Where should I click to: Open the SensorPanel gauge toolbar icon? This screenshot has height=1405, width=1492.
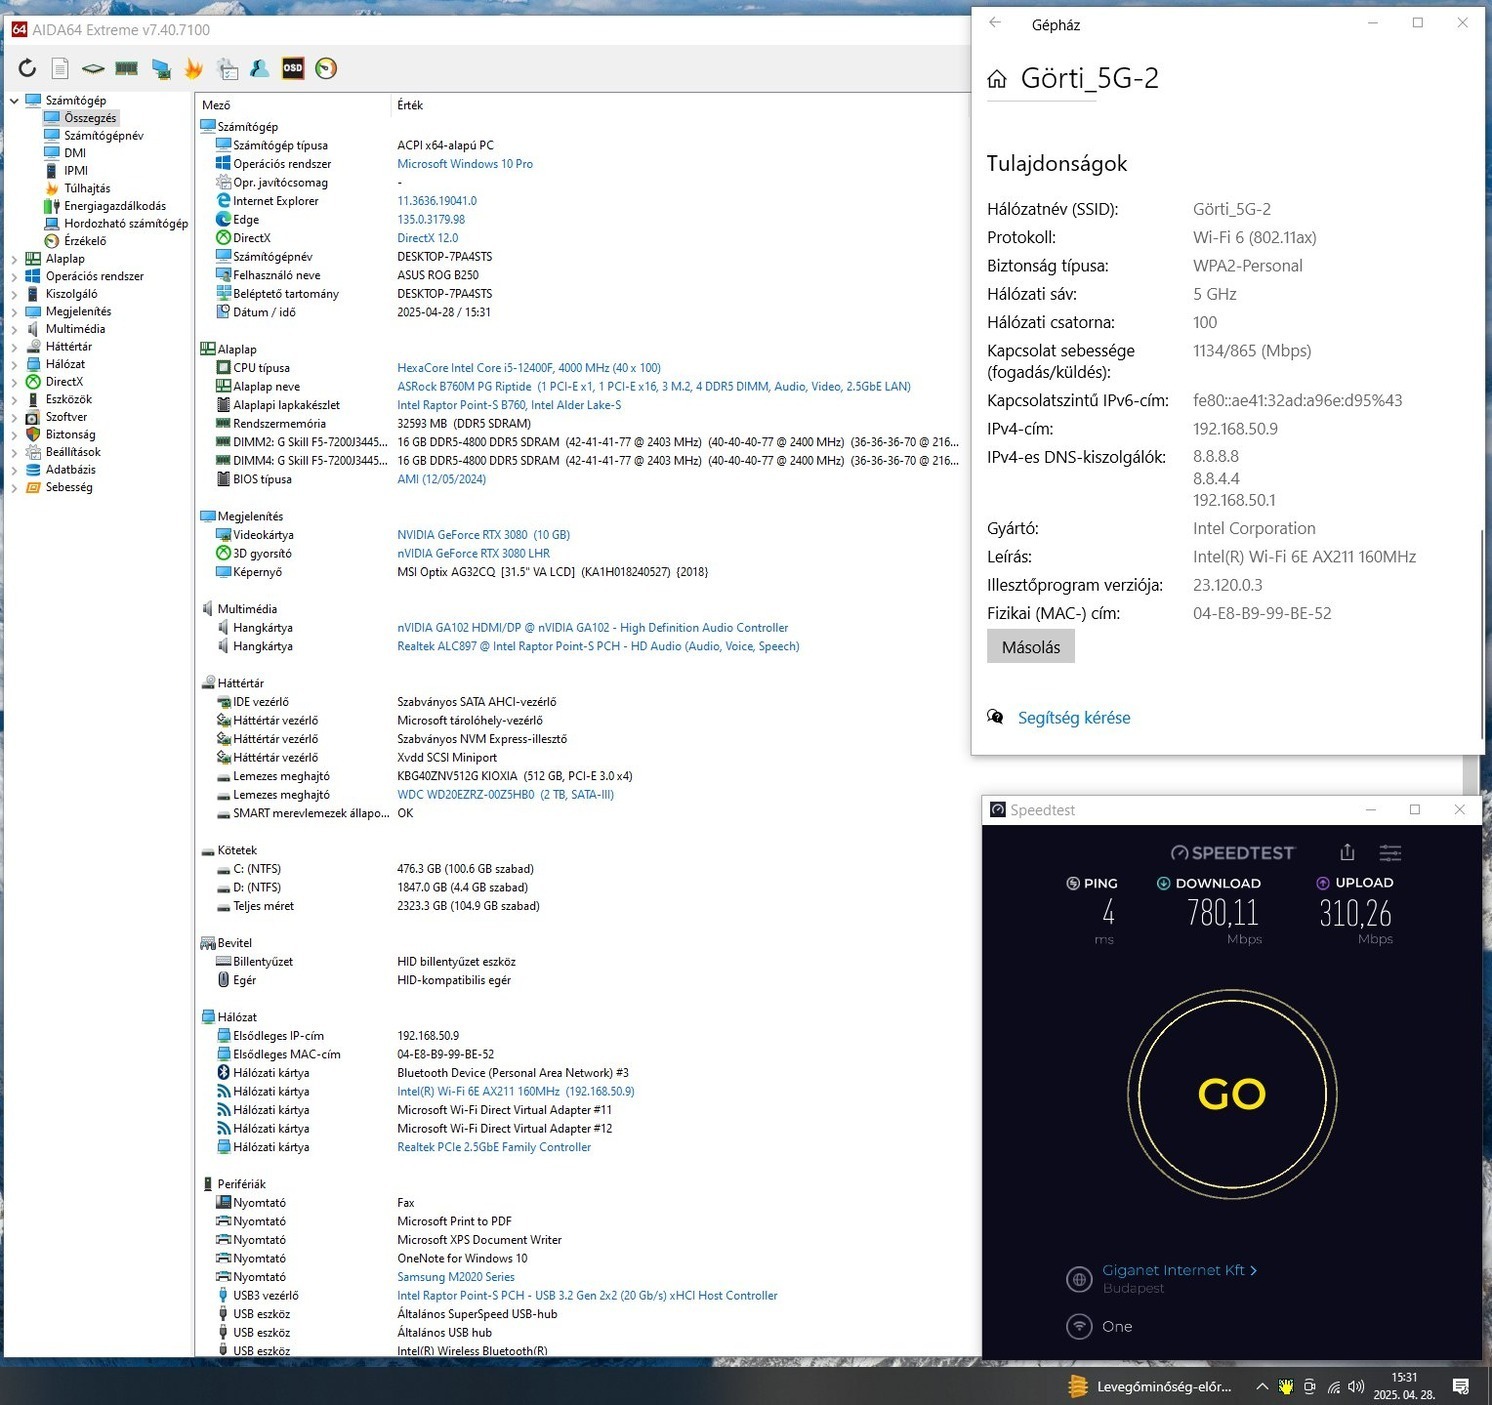coord(326,68)
